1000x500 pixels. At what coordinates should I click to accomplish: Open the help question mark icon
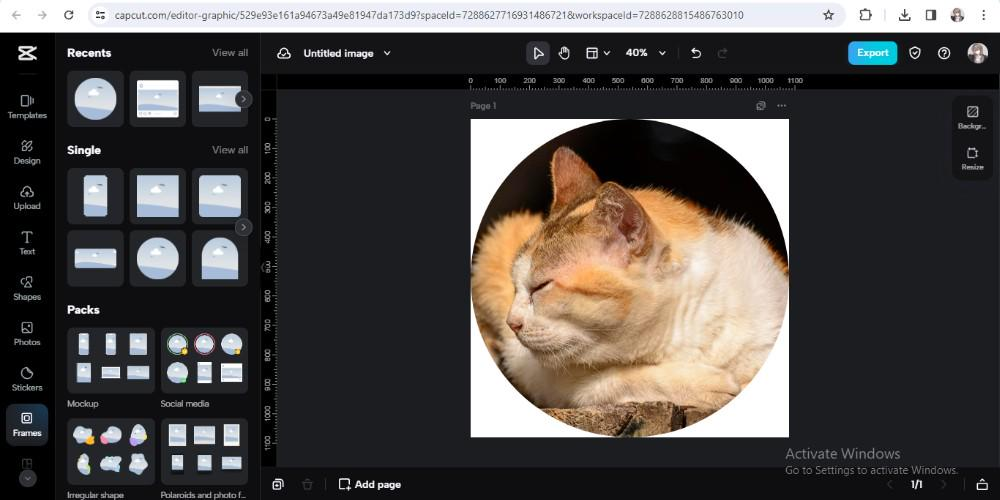944,53
